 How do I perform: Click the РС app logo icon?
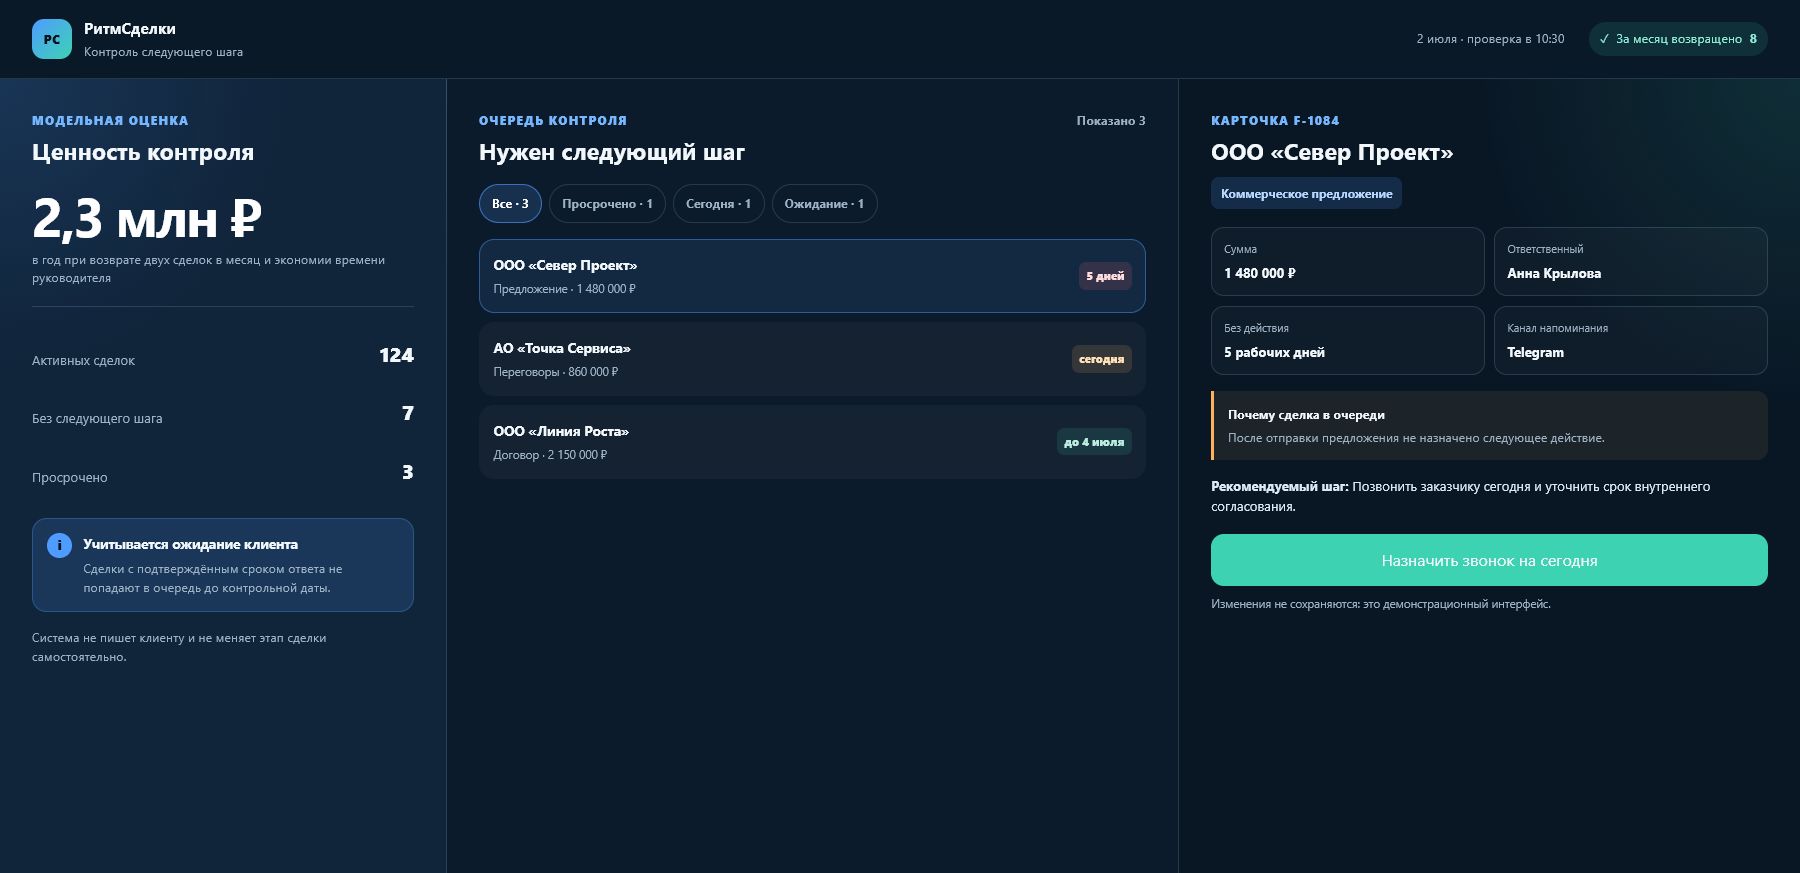coord(52,39)
